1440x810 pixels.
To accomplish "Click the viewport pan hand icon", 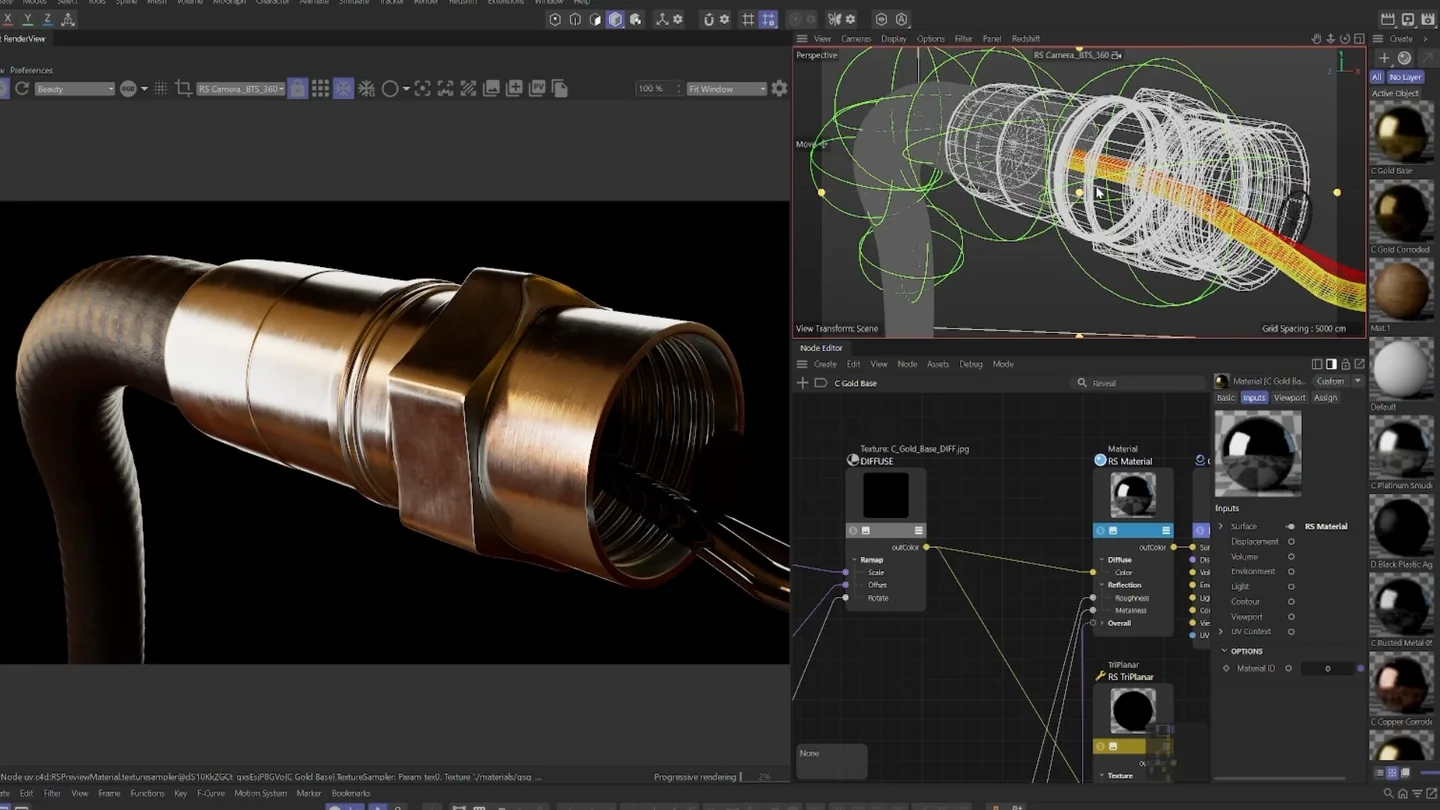I will (1316, 39).
